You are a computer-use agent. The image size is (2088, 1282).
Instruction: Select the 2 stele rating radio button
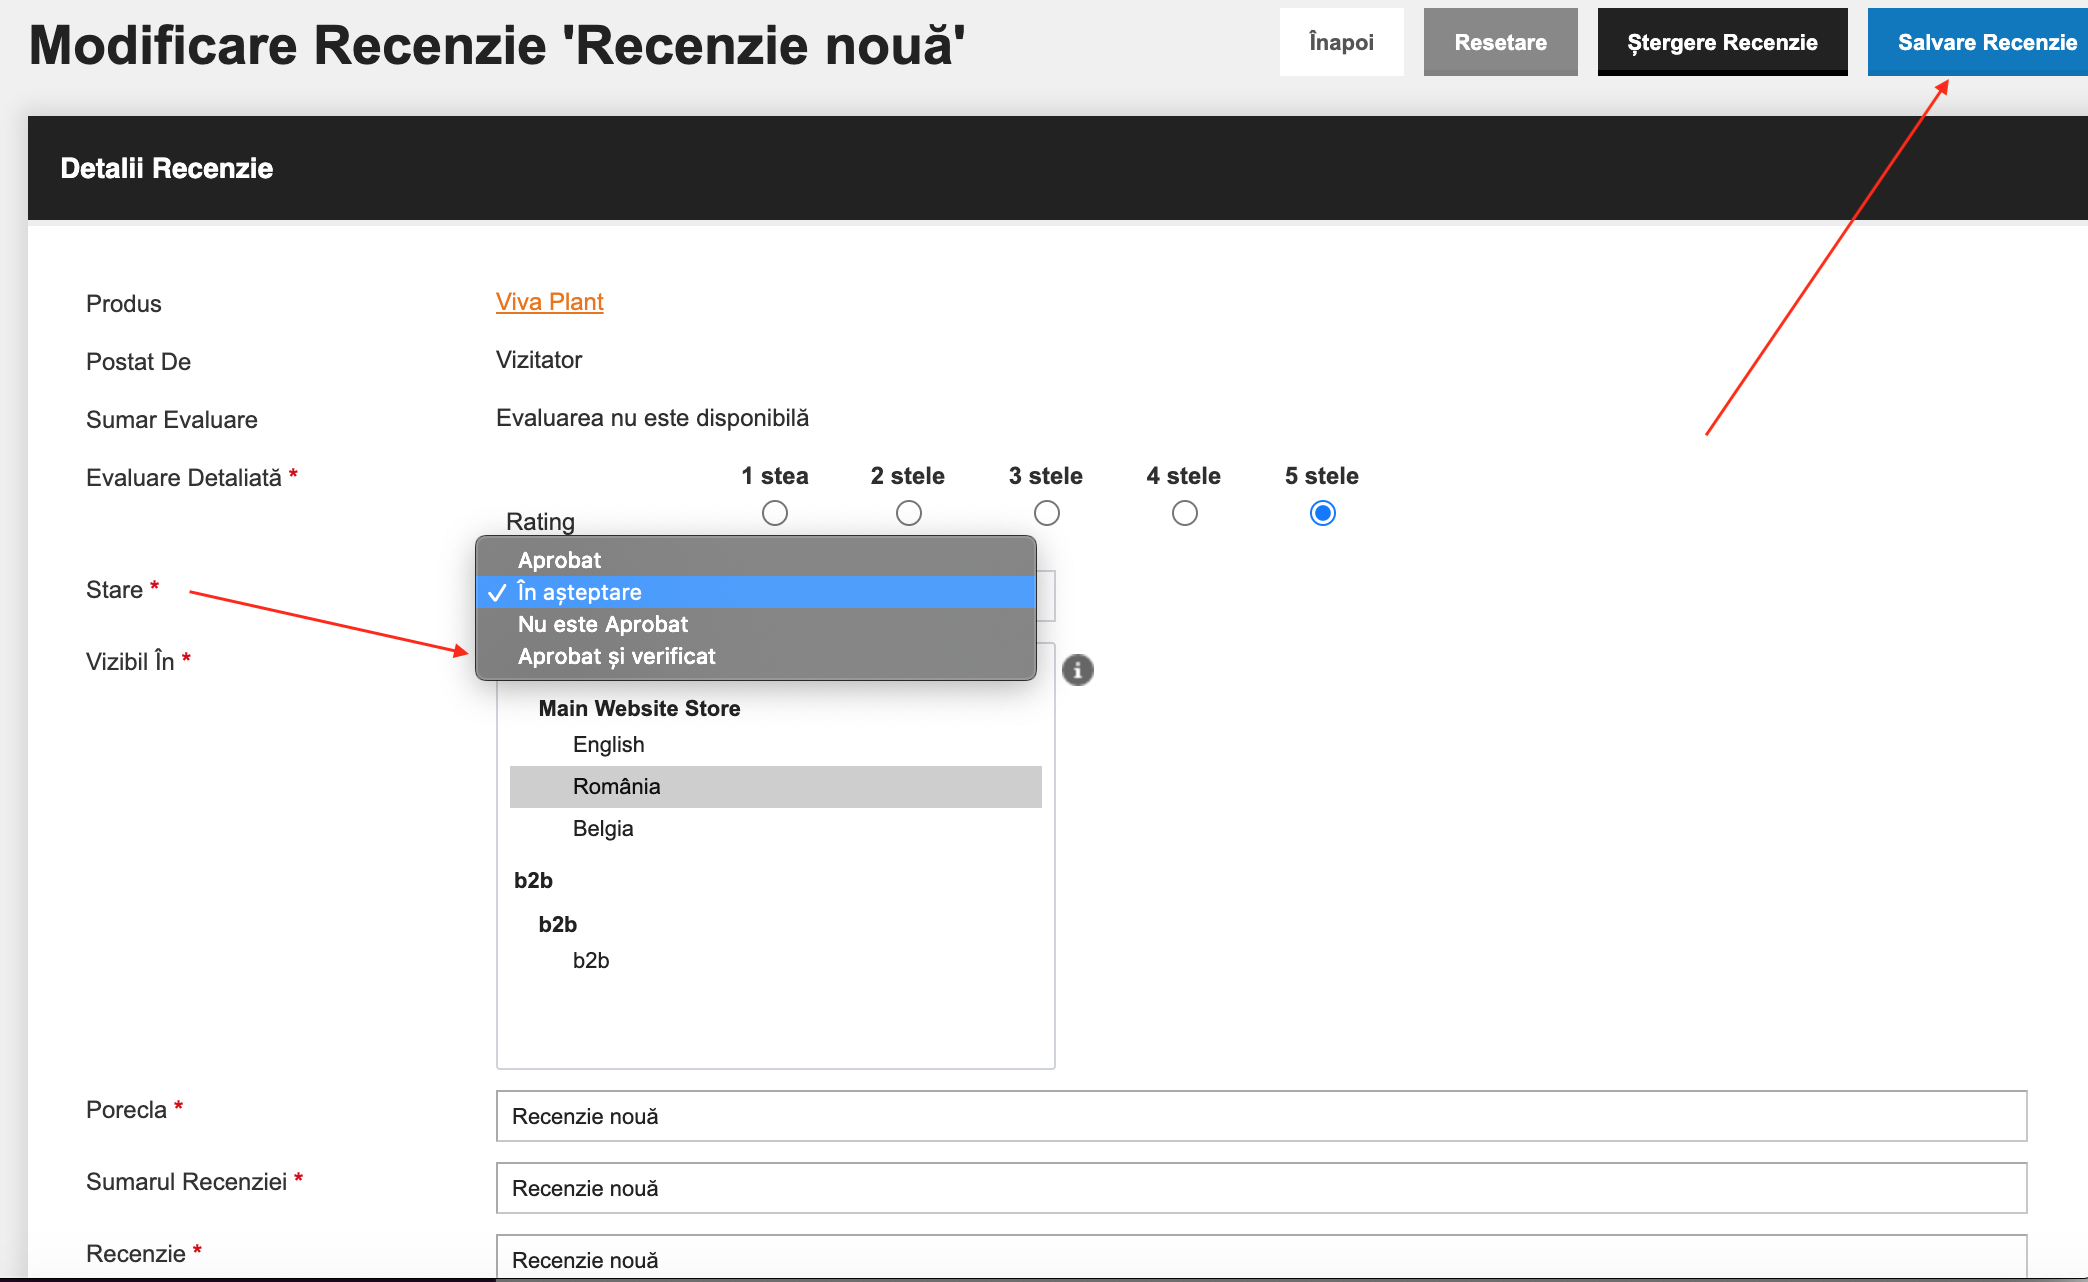909,513
